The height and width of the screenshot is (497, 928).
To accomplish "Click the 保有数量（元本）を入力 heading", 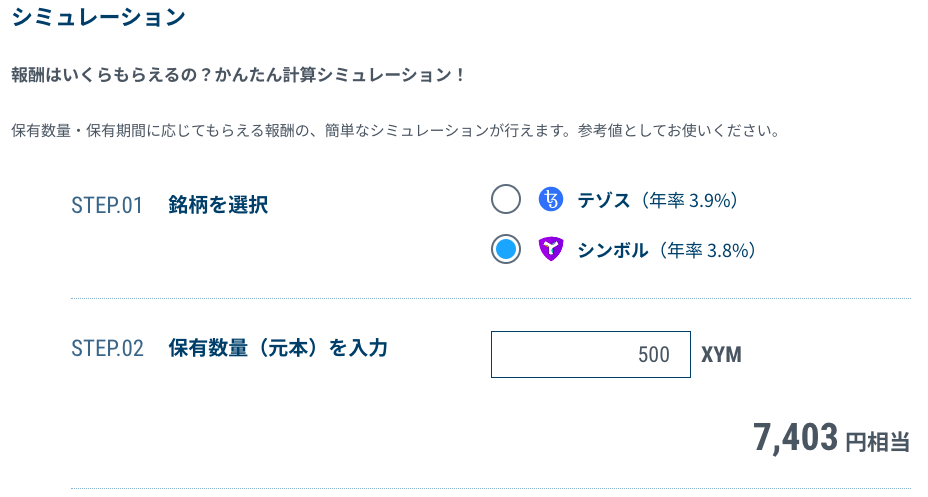I will [278, 348].
